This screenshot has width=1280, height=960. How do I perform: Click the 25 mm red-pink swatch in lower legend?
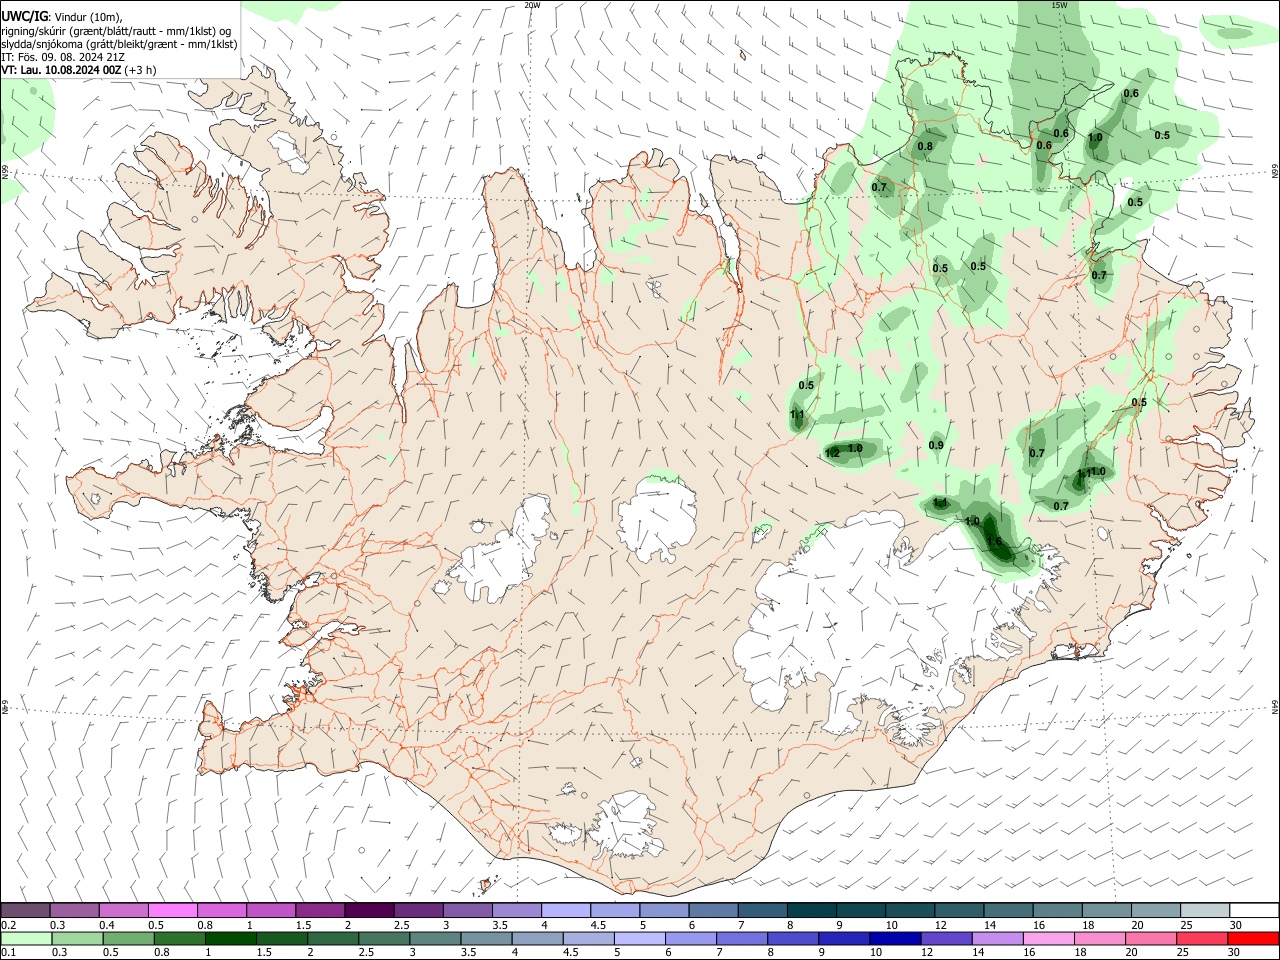1203,938
